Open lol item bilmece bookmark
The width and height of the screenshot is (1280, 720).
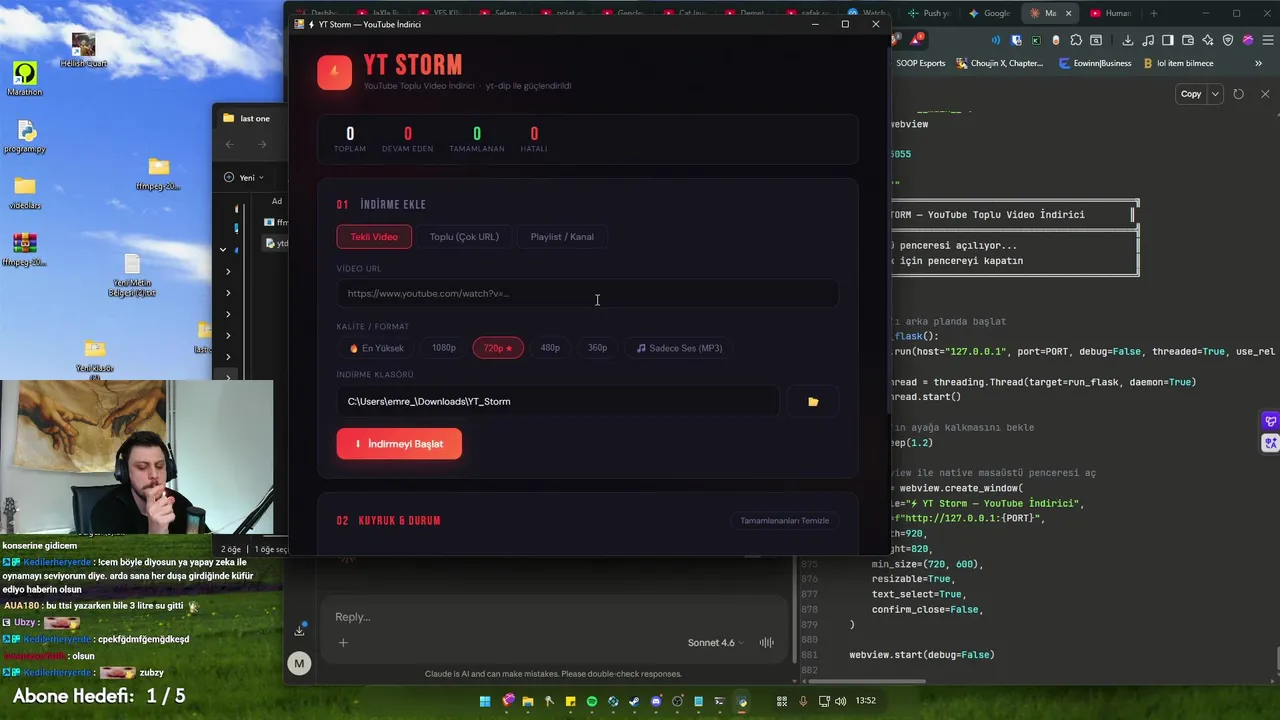coord(1179,63)
